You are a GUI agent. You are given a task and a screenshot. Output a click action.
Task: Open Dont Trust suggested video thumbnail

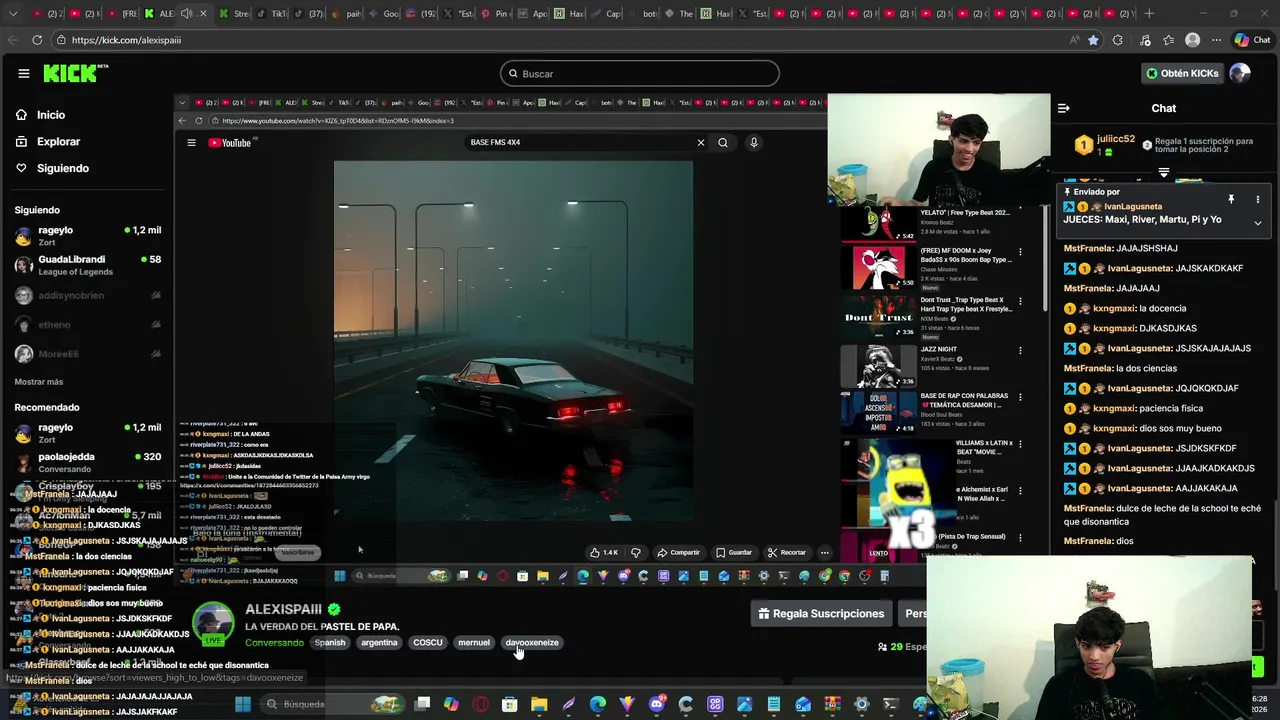tap(878, 318)
